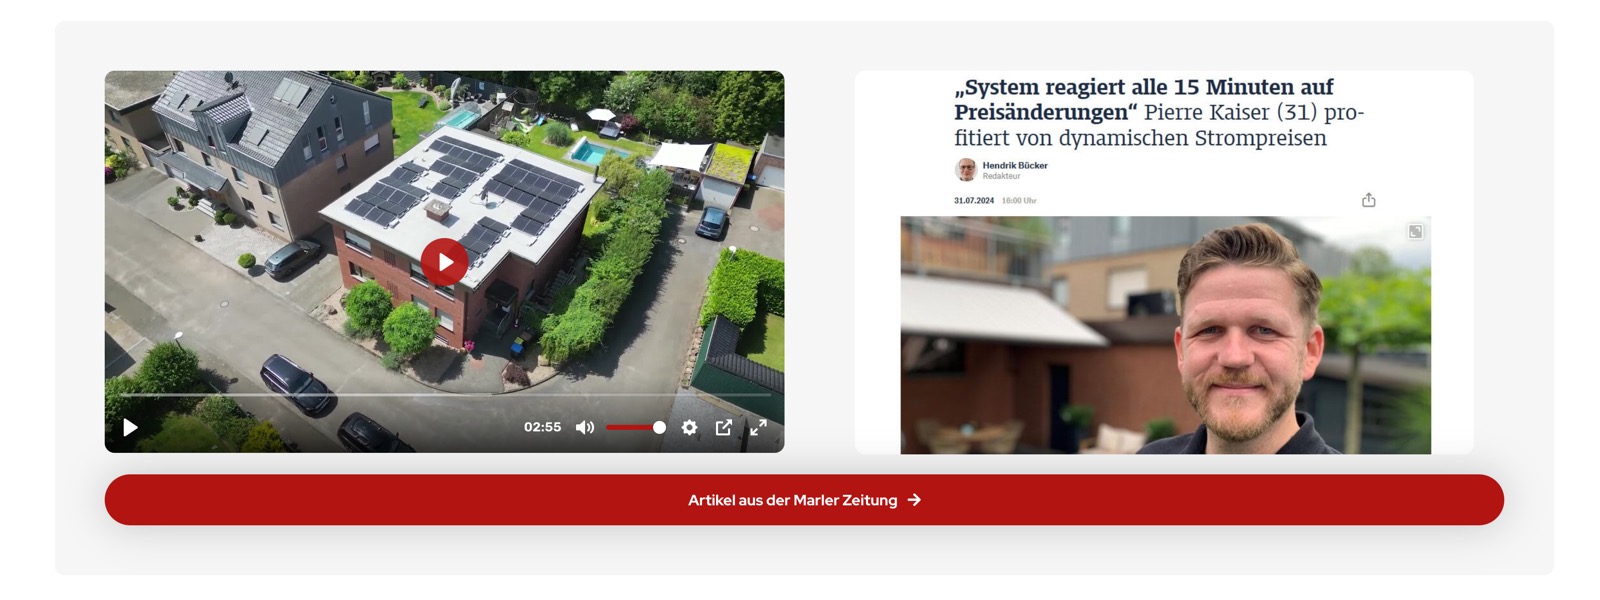The width and height of the screenshot is (1600, 600).
Task: Click the publication date 31.07.2024
Action: pos(974,201)
